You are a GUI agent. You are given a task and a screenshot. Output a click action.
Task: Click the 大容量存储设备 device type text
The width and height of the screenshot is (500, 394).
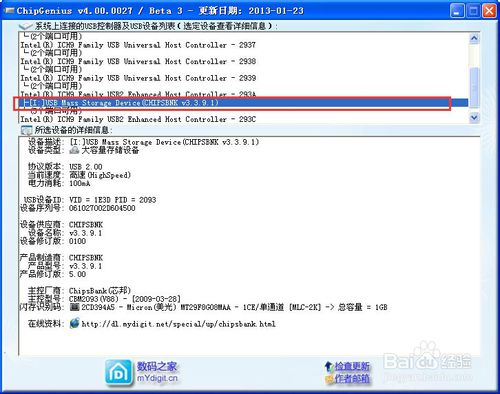click(x=110, y=150)
